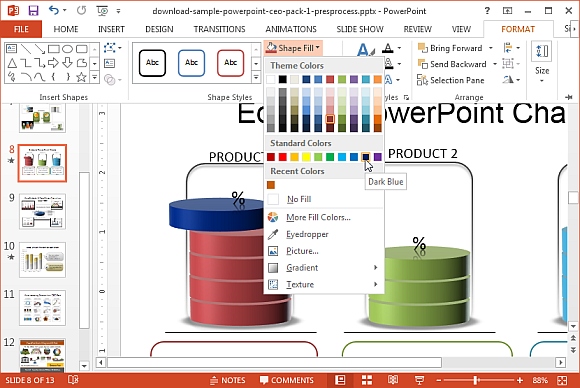Screen dimensions: 580x388
Task: Switch to Slide Sorter view icon
Action: tap(367, 380)
